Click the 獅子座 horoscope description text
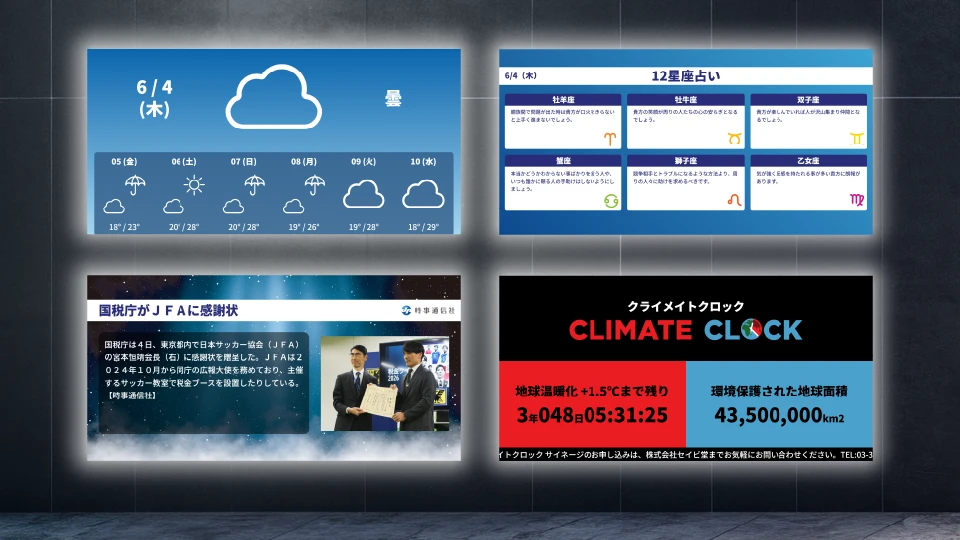 pyautogui.click(x=686, y=178)
